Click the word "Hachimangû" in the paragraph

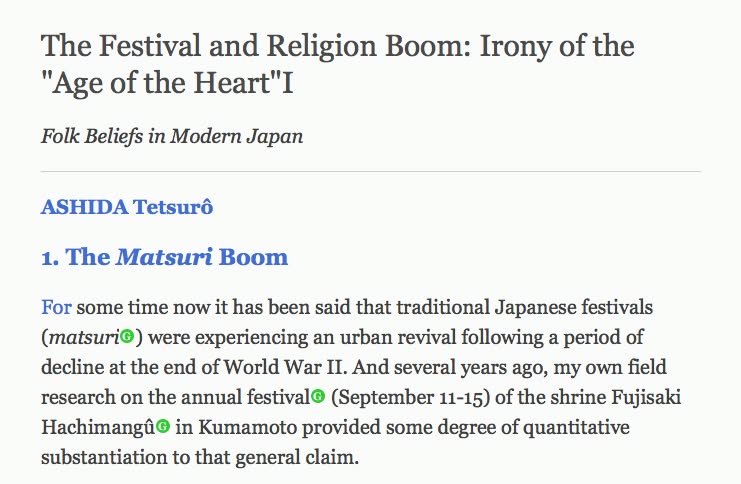(97, 426)
